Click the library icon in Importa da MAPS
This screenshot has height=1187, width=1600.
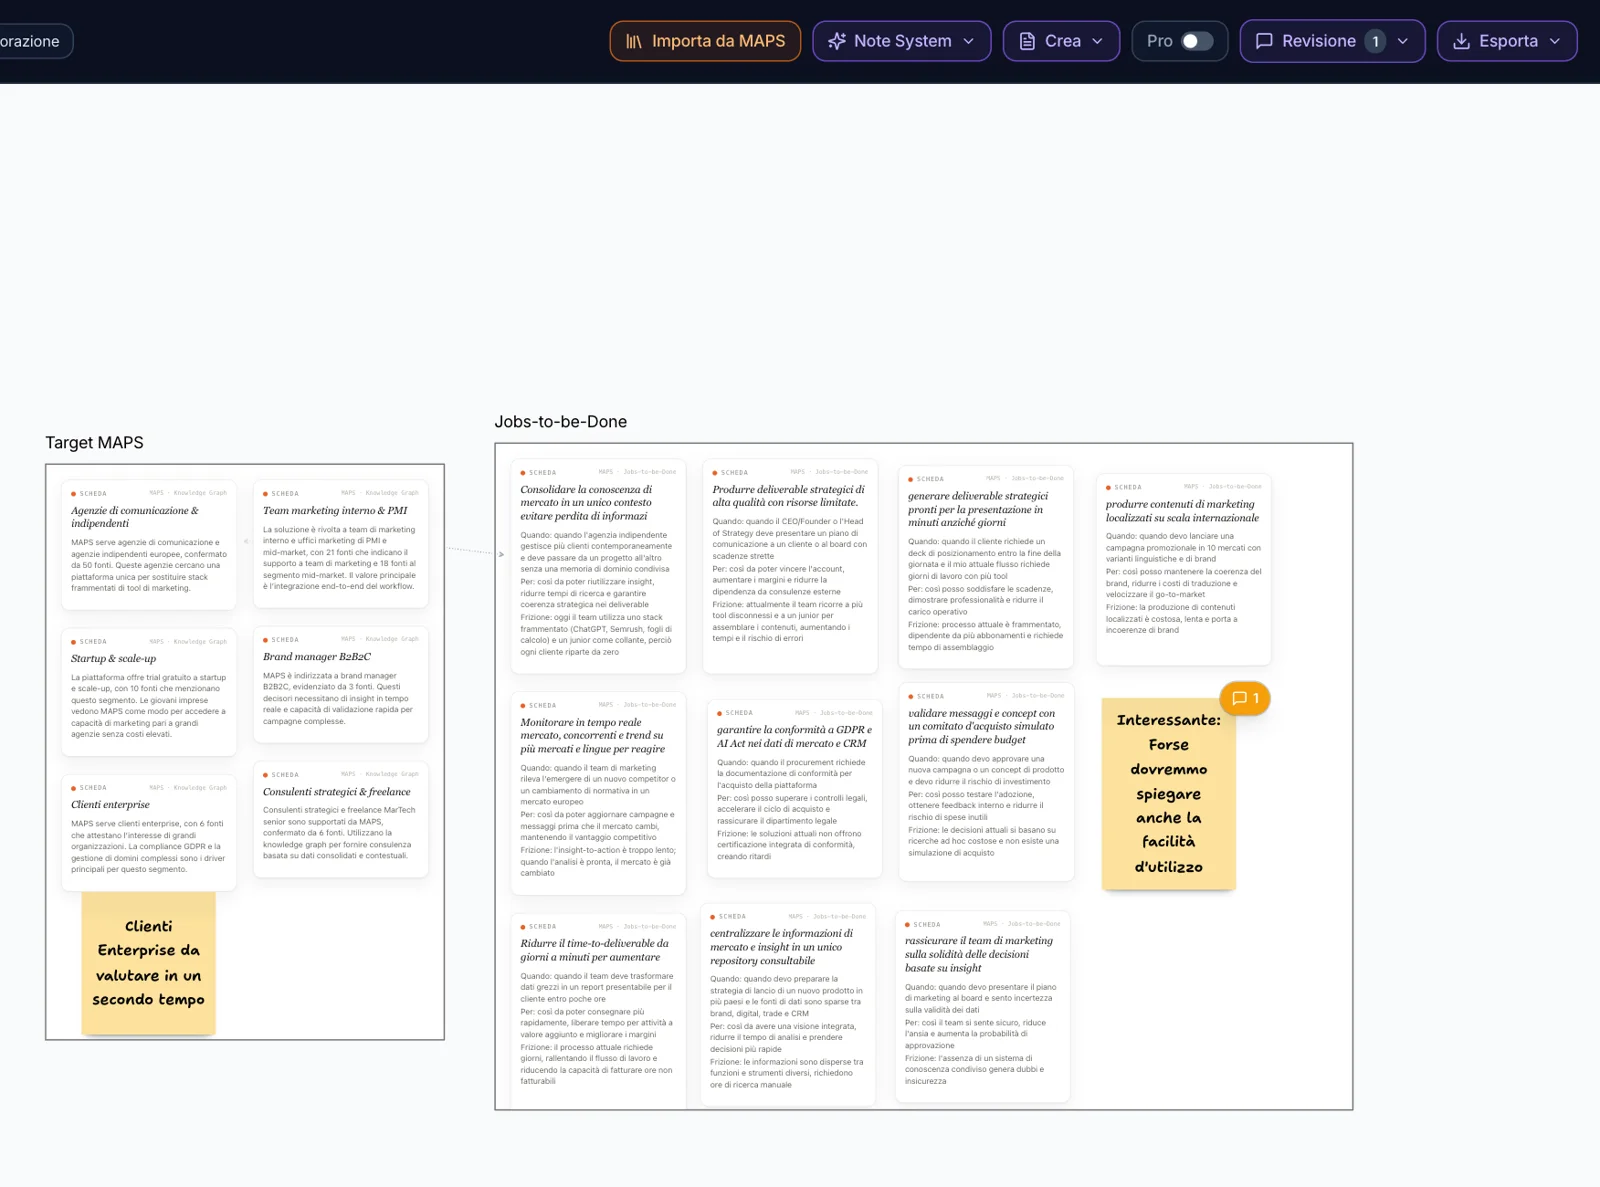pos(634,41)
